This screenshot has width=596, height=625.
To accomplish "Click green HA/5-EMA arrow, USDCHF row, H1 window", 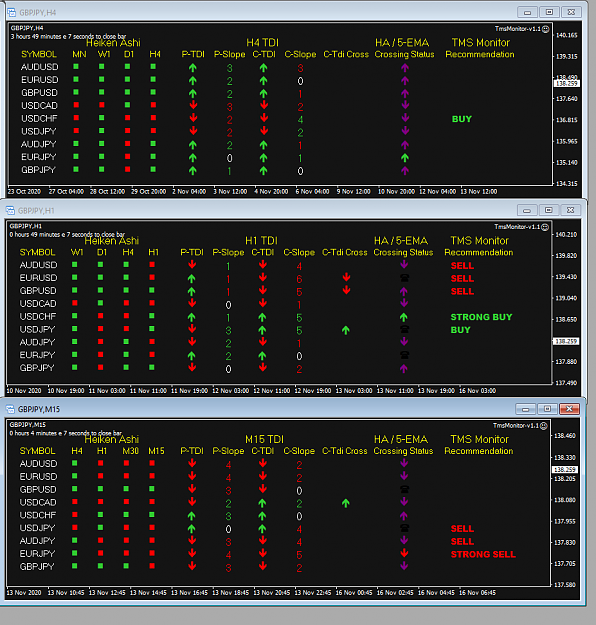I will pos(403,317).
